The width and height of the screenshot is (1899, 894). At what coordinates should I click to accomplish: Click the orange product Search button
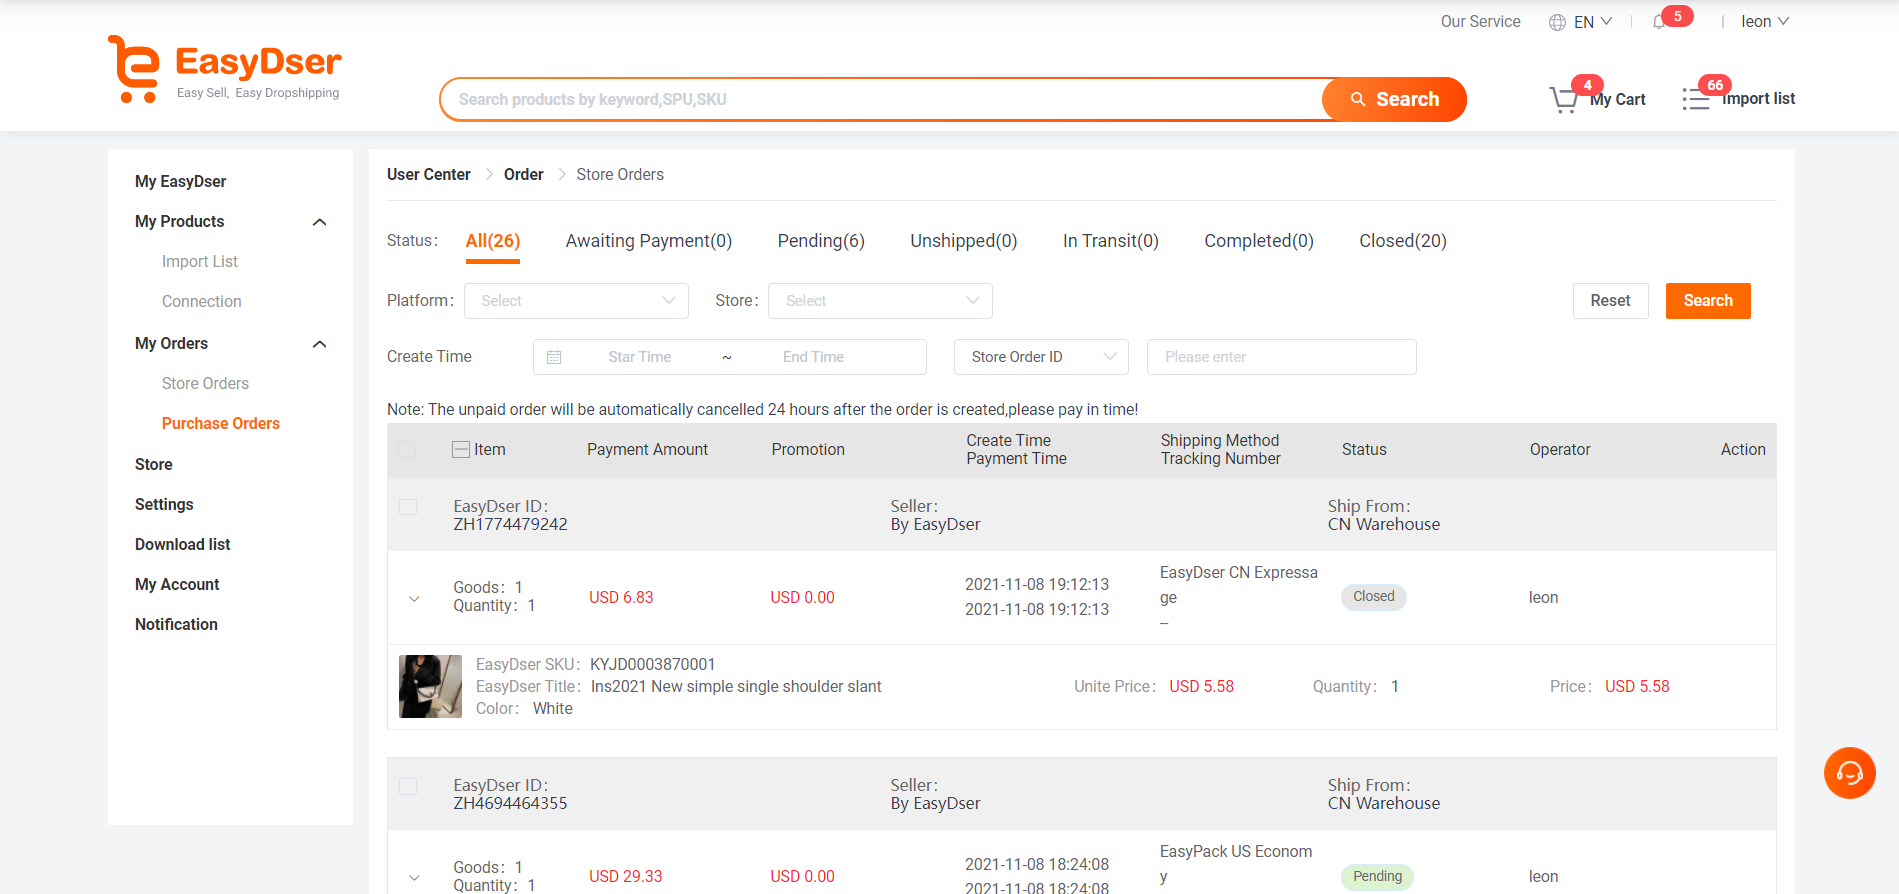(x=1394, y=100)
